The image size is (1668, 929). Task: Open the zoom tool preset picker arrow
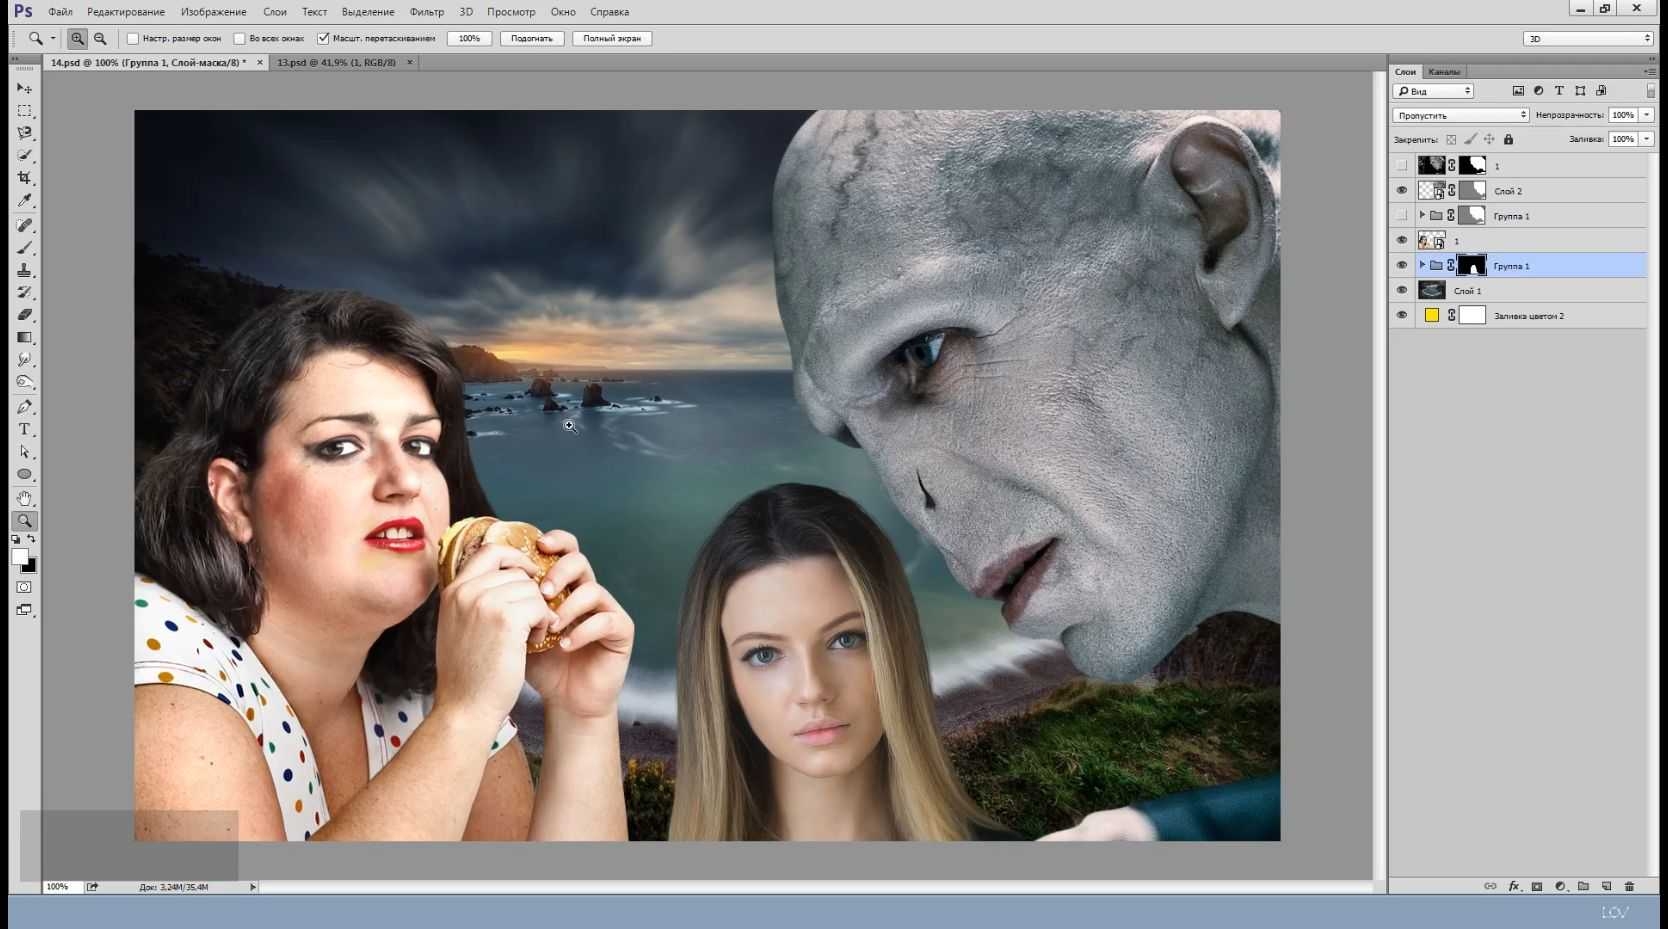(x=53, y=38)
